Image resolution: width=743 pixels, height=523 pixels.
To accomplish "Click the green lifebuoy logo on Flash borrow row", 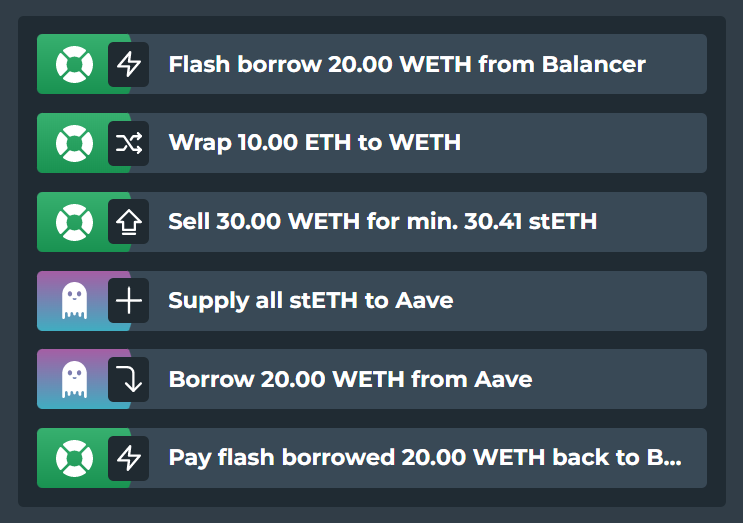I will [x=74, y=64].
